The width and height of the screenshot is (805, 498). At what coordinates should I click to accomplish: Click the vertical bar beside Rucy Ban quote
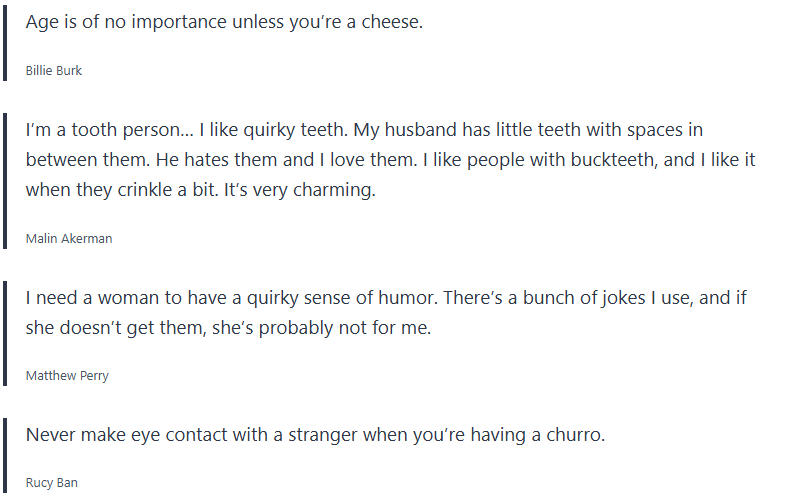(x=5, y=456)
